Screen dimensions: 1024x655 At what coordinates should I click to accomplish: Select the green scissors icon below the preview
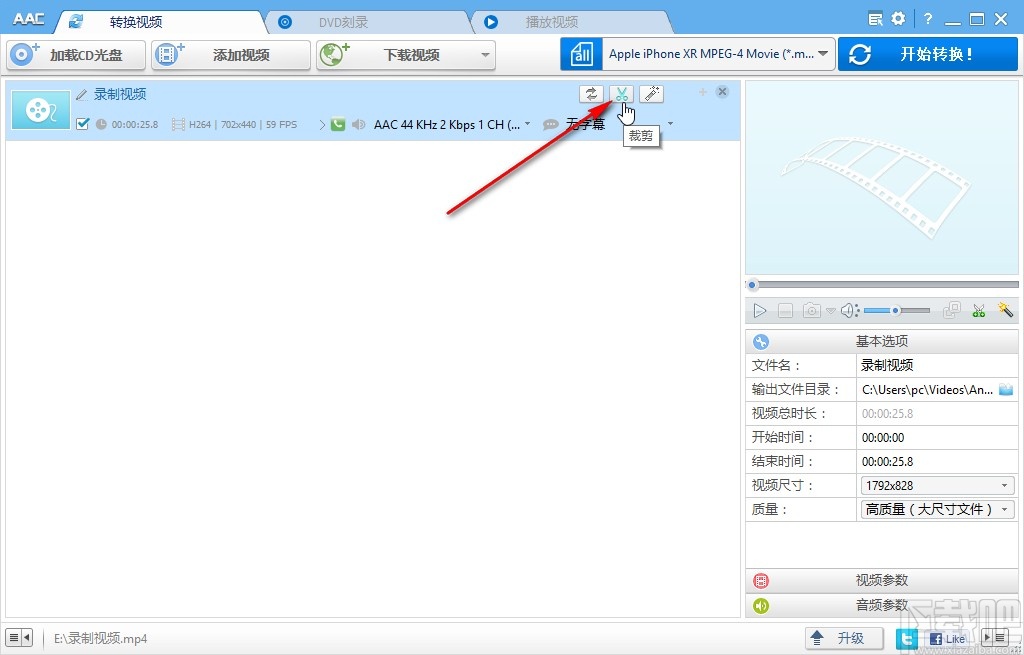[x=978, y=310]
